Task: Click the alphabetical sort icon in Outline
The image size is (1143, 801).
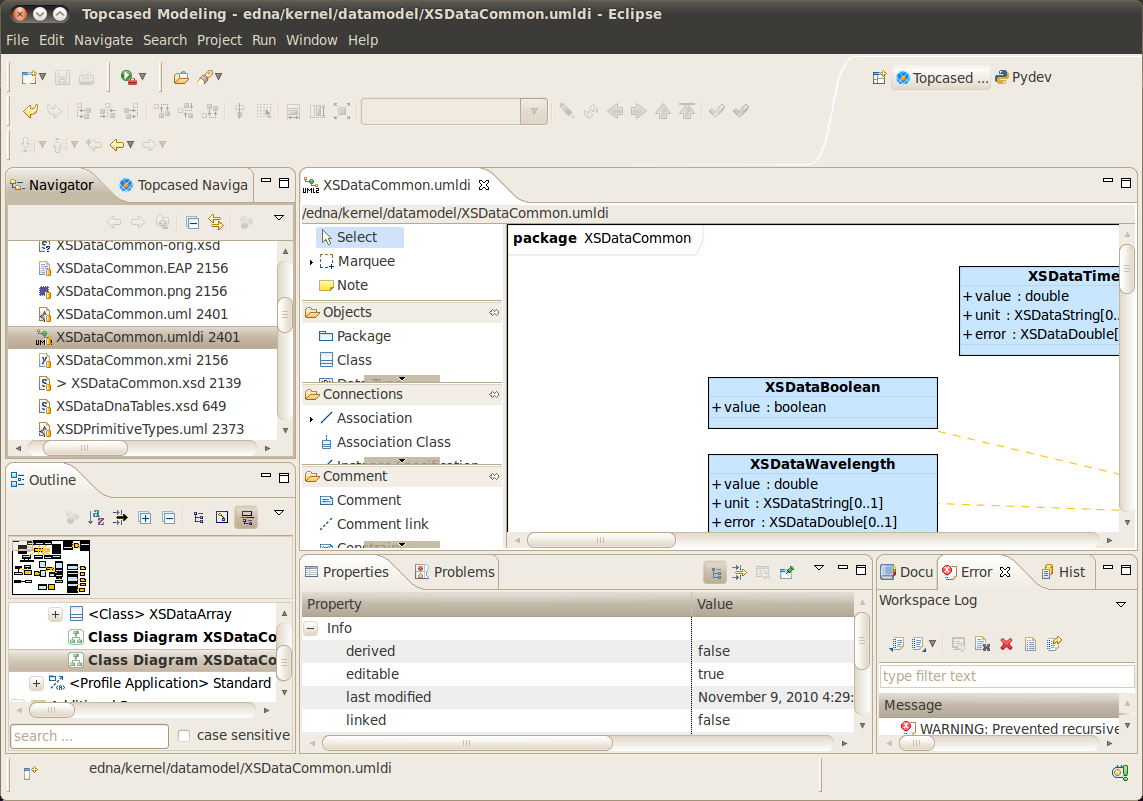Action: [x=96, y=517]
